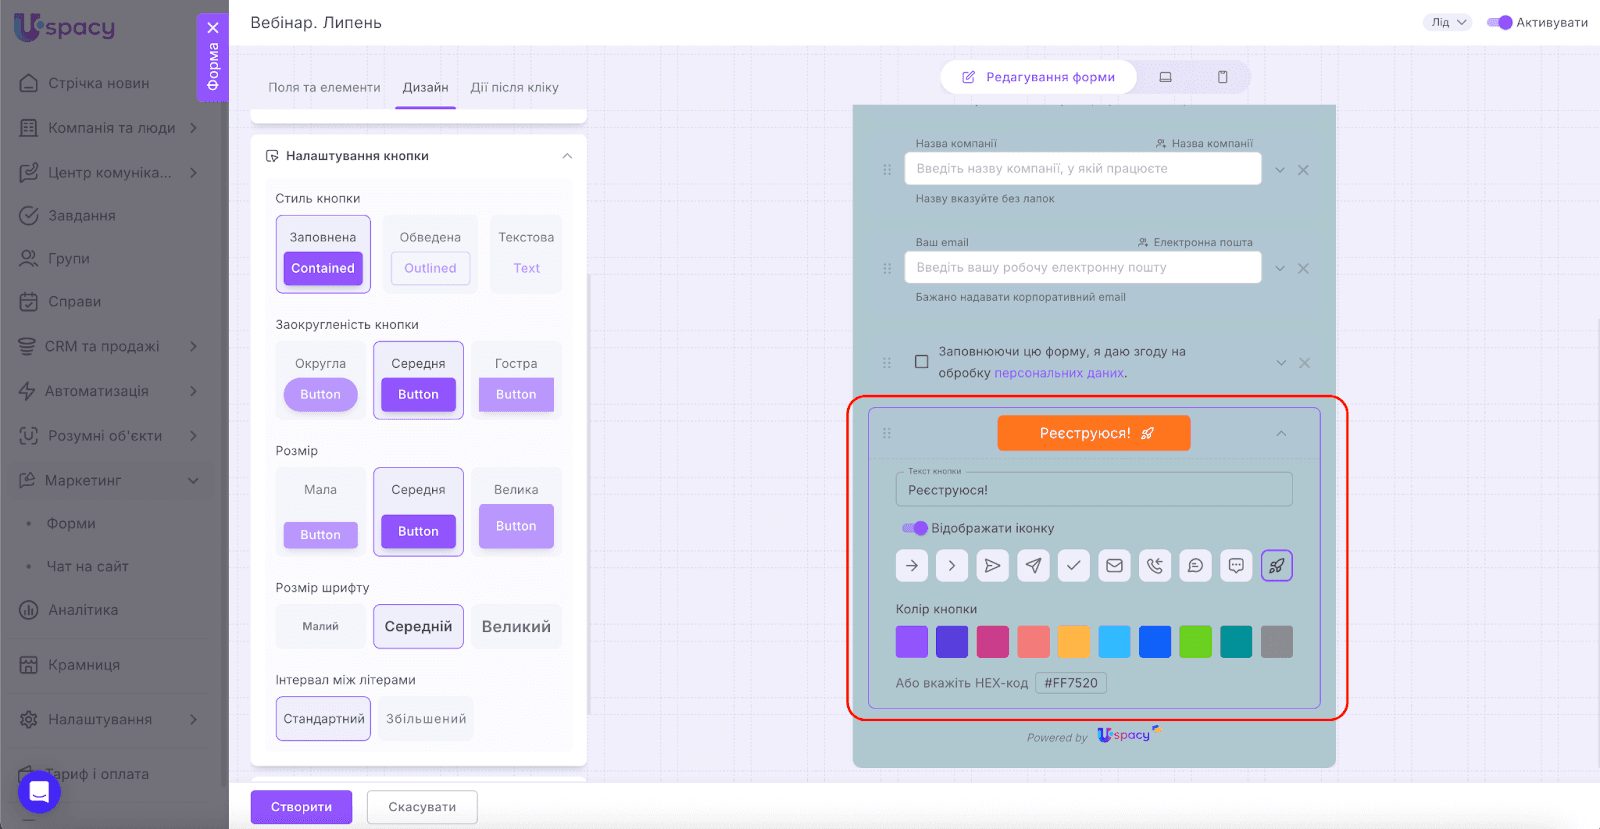Pick the checkmark icon for the button
The width and height of the screenshot is (1600, 829).
[x=1073, y=566]
